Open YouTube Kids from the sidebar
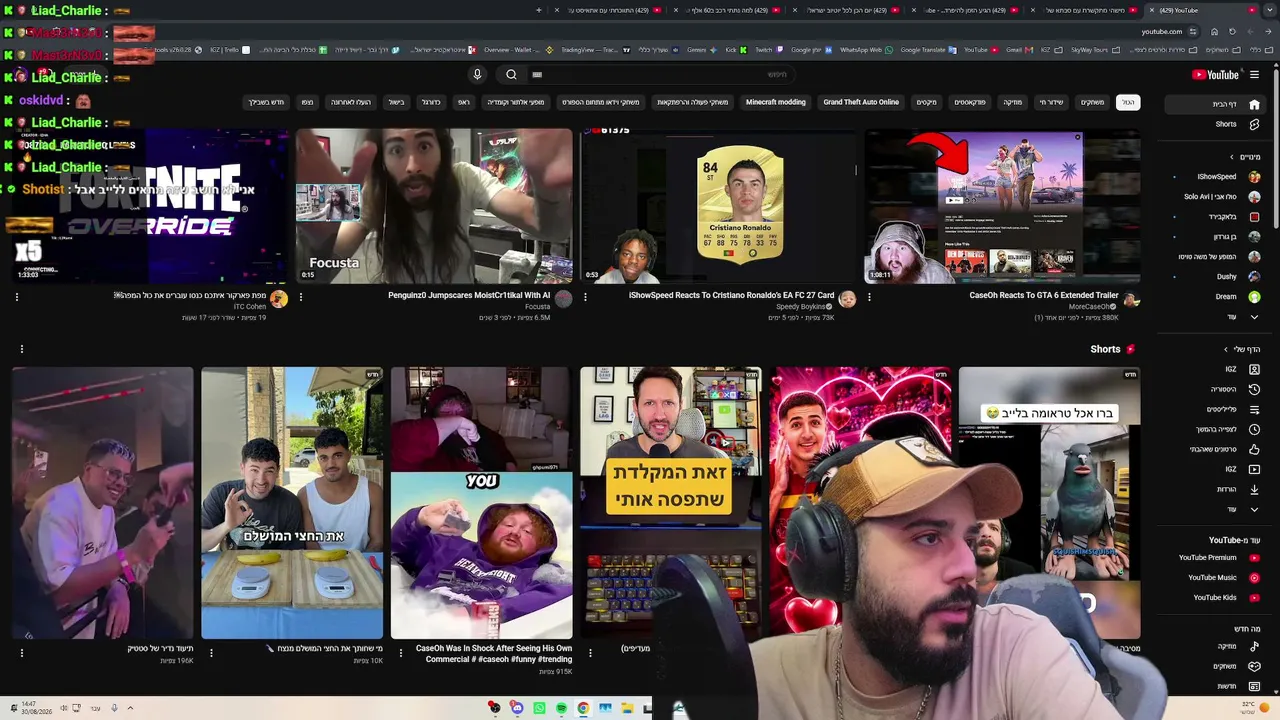Screen dimensions: 1280x720 tap(1217, 598)
